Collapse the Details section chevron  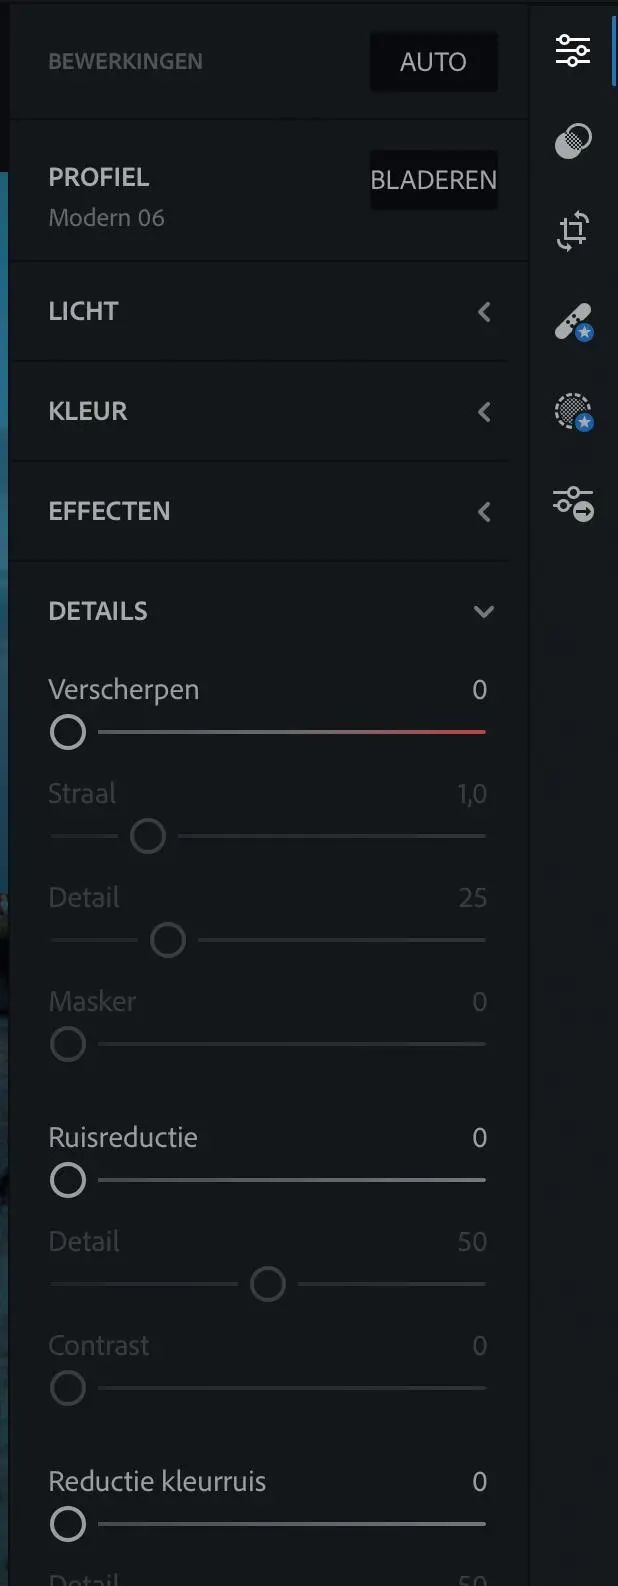pyautogui.click(x=484, y=612)
